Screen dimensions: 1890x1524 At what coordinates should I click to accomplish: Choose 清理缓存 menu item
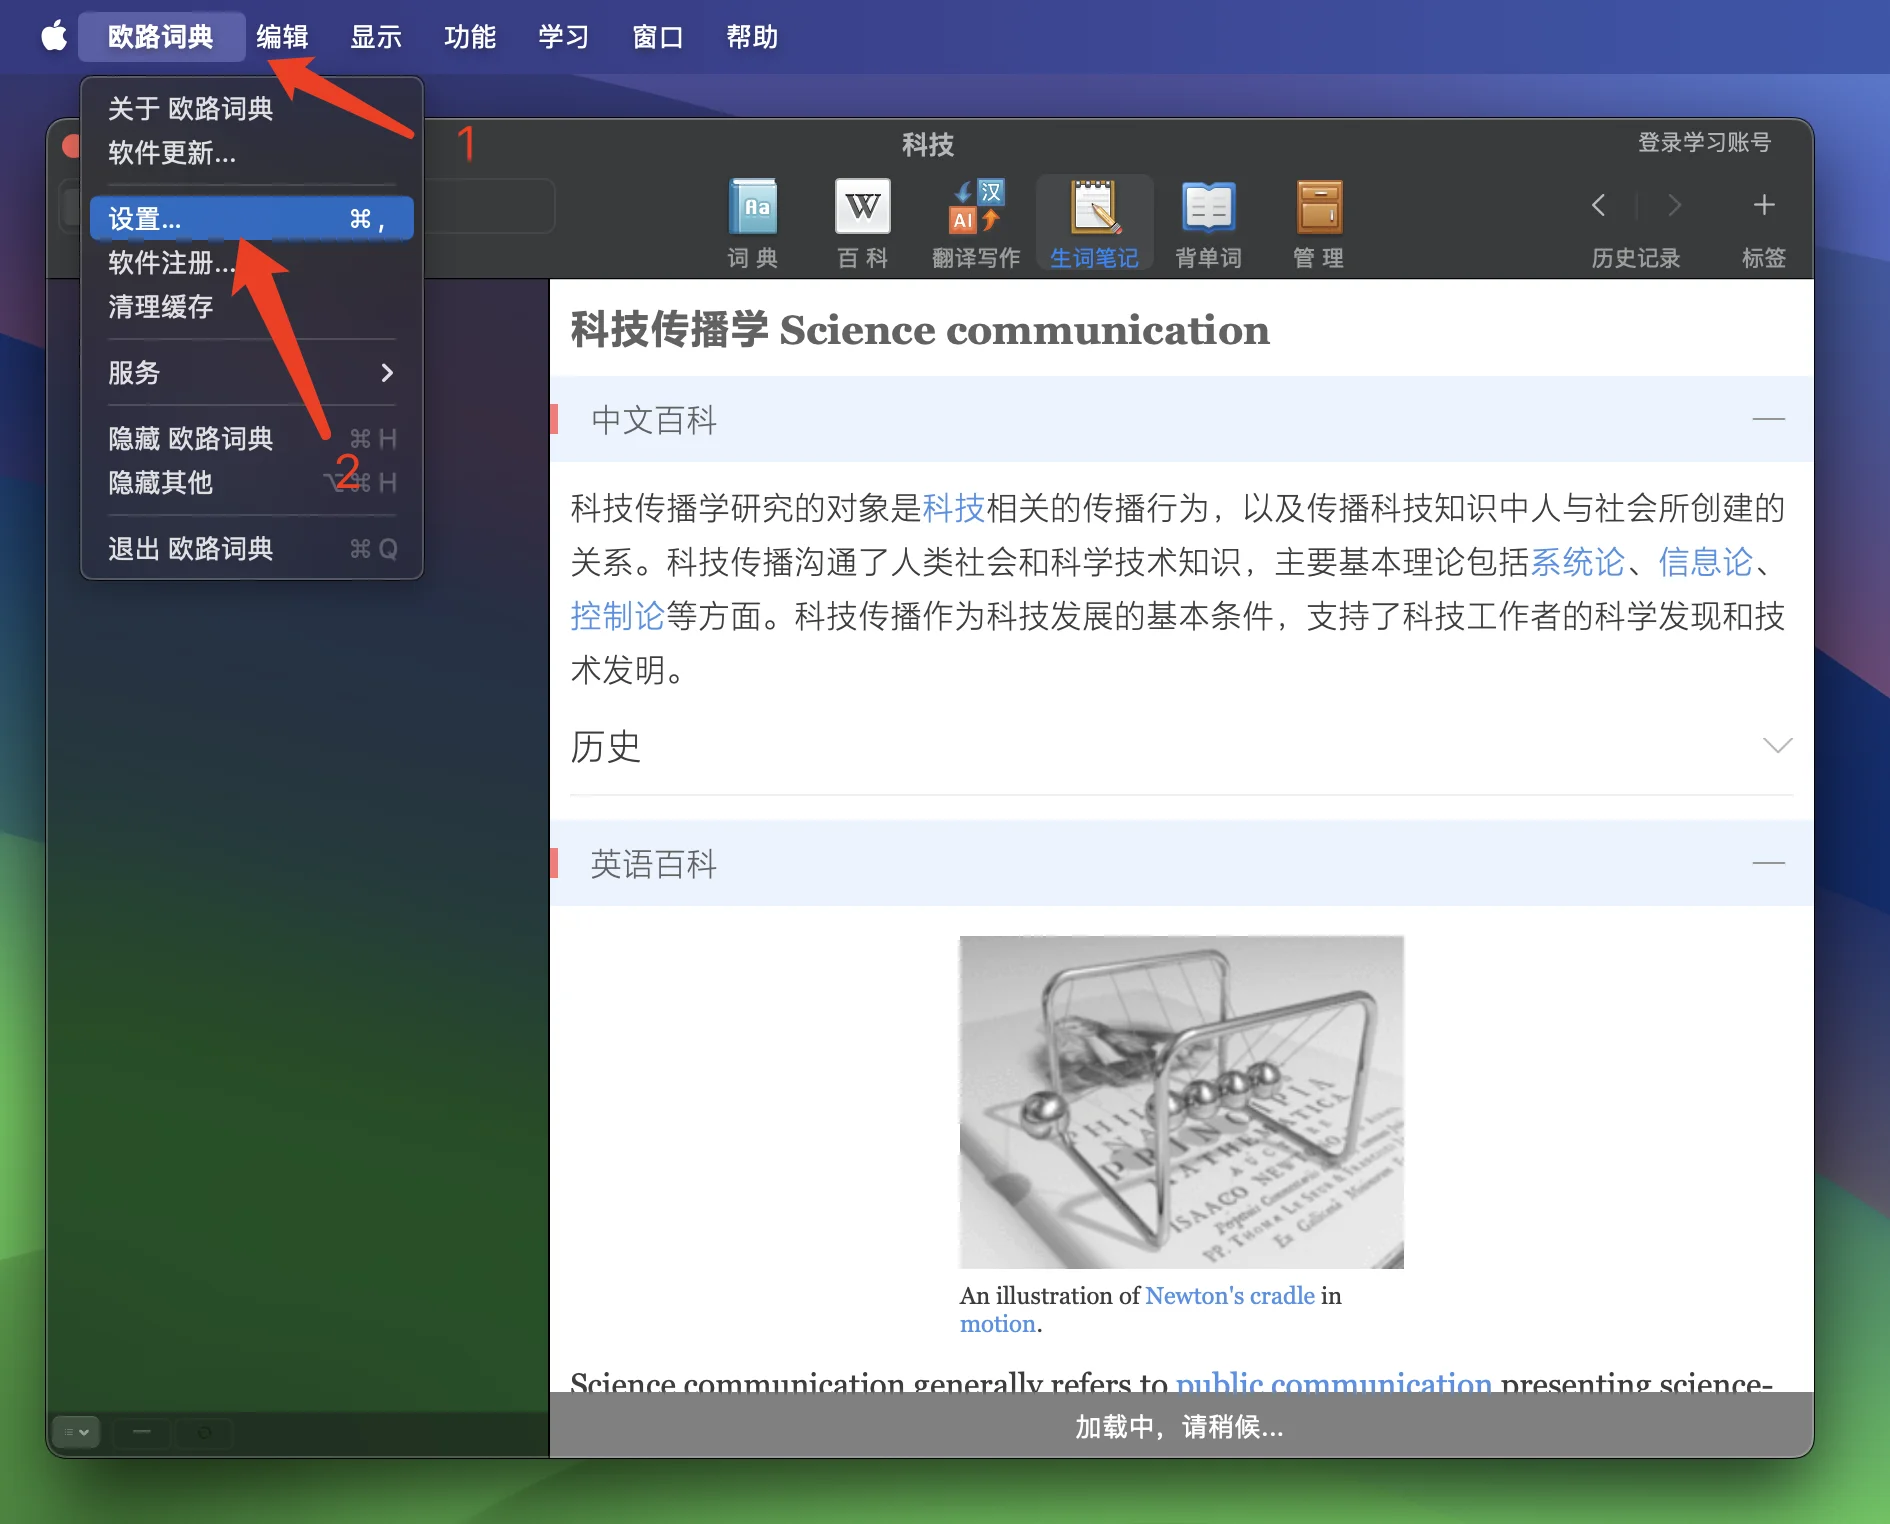(x=252, y=307)
